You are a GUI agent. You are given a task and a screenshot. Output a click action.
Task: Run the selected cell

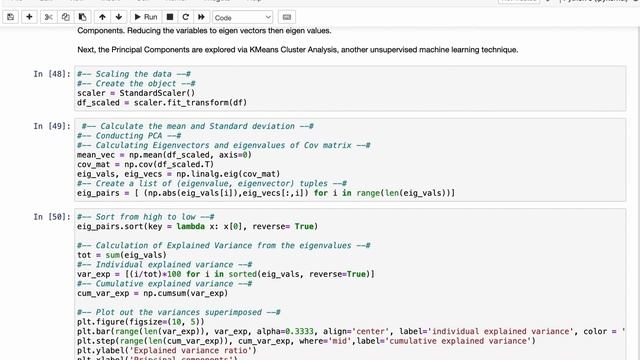click(x=146, y=17)
